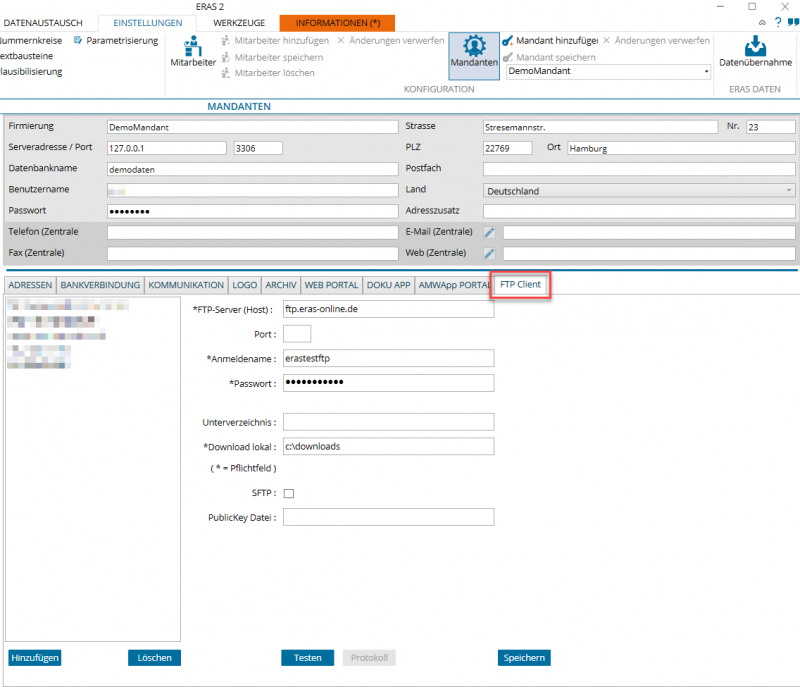The image size is (800, 687).
Task: Click Mitarbeiter hinzufügen
Action: (x=276, y=40)
